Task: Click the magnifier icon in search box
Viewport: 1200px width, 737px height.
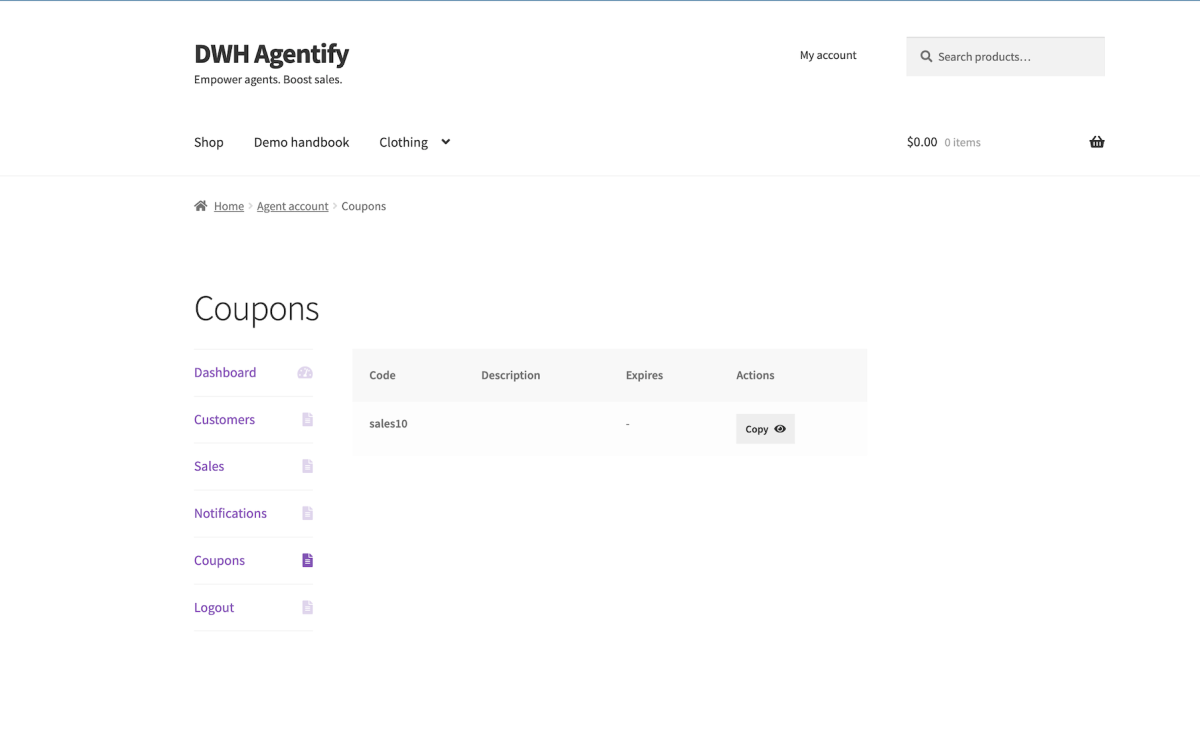Action: [926, 57]
